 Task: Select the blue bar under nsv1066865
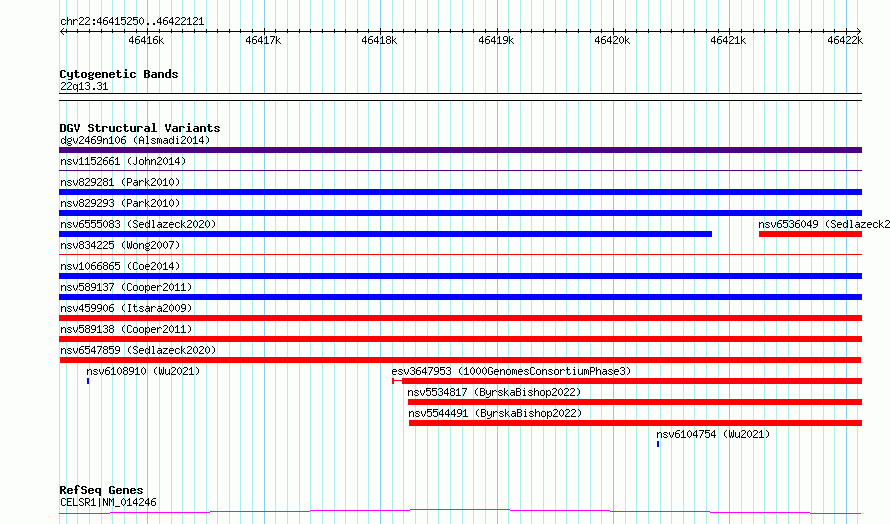point(460,276)
